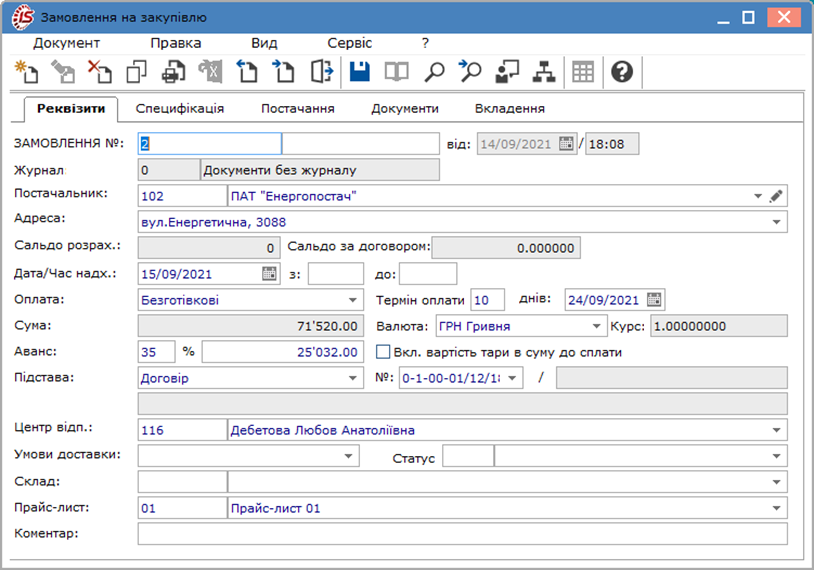This screenshot has height=570, width=814.
Task: Click the copy document toolbar icon
Action: (x=137, y=72)
